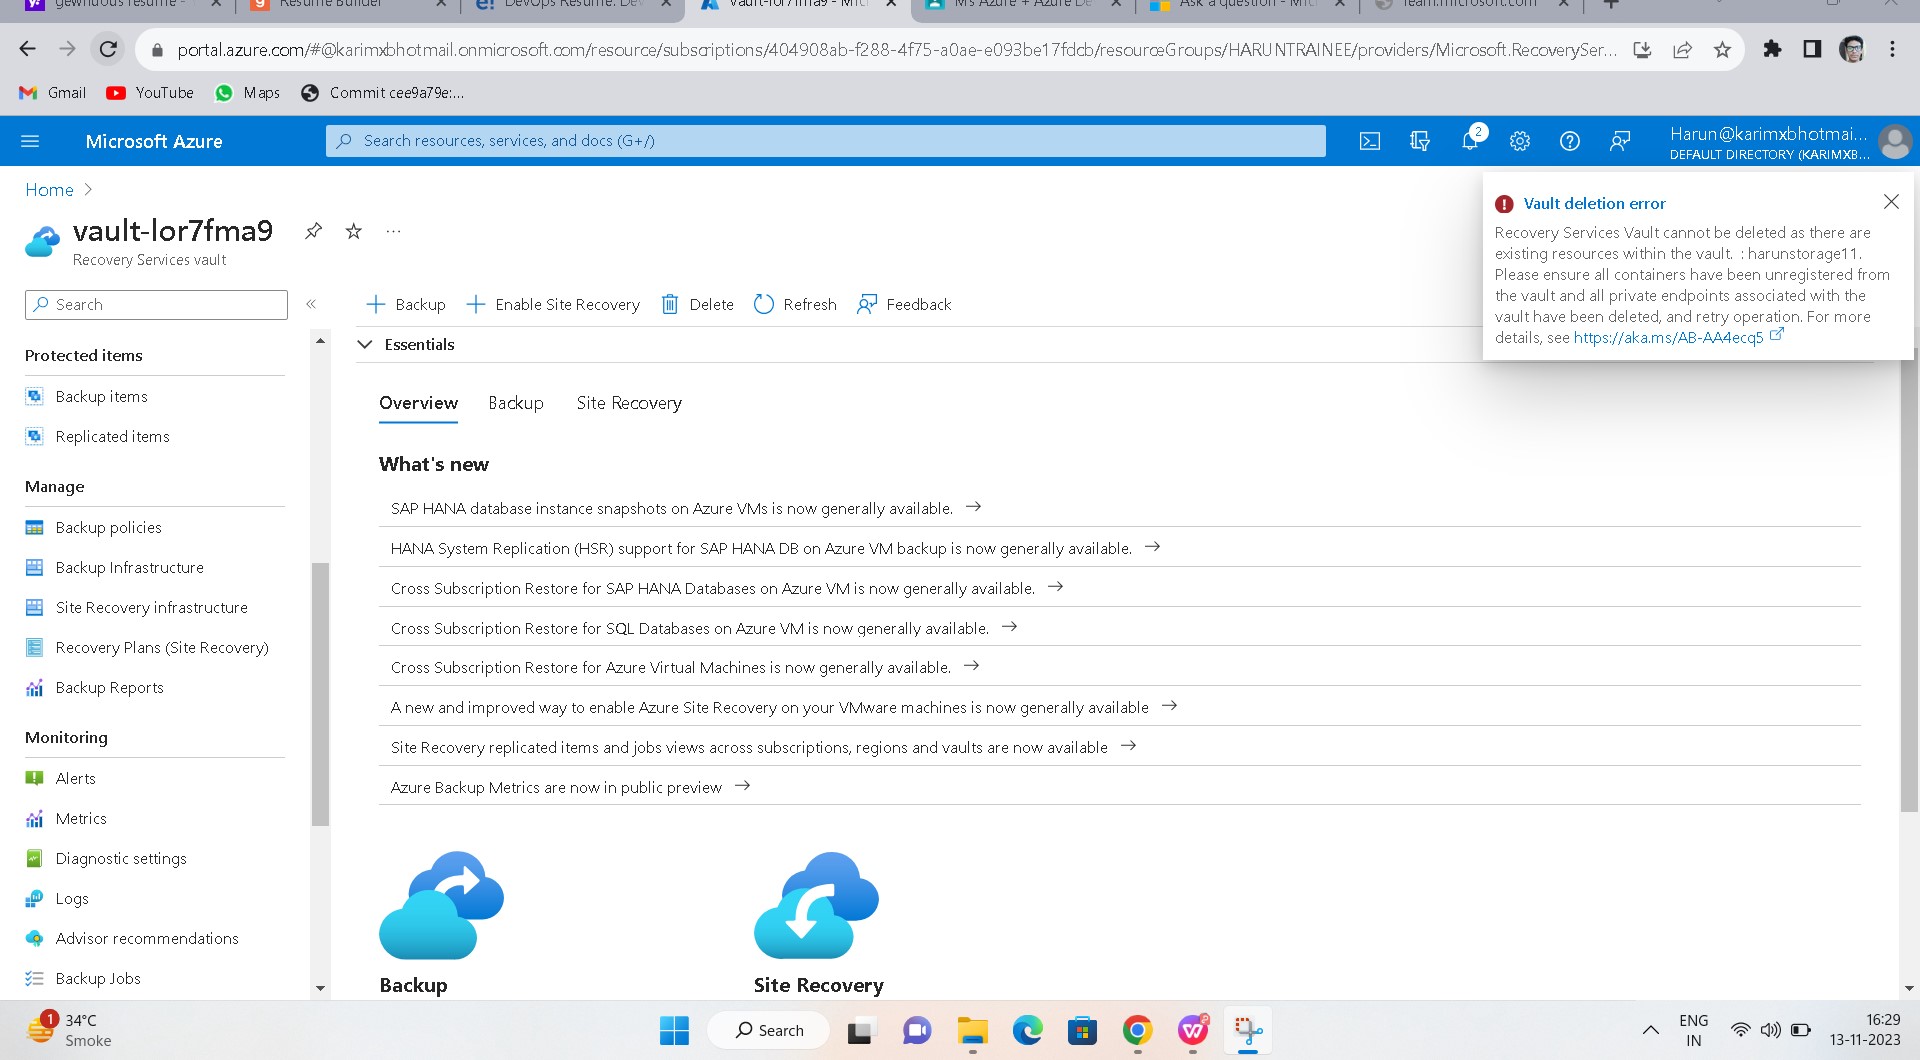Expand the Home breadcrumb chevron
Viewport: 1920px width, 1060px height.
click(x=88, y=189)
